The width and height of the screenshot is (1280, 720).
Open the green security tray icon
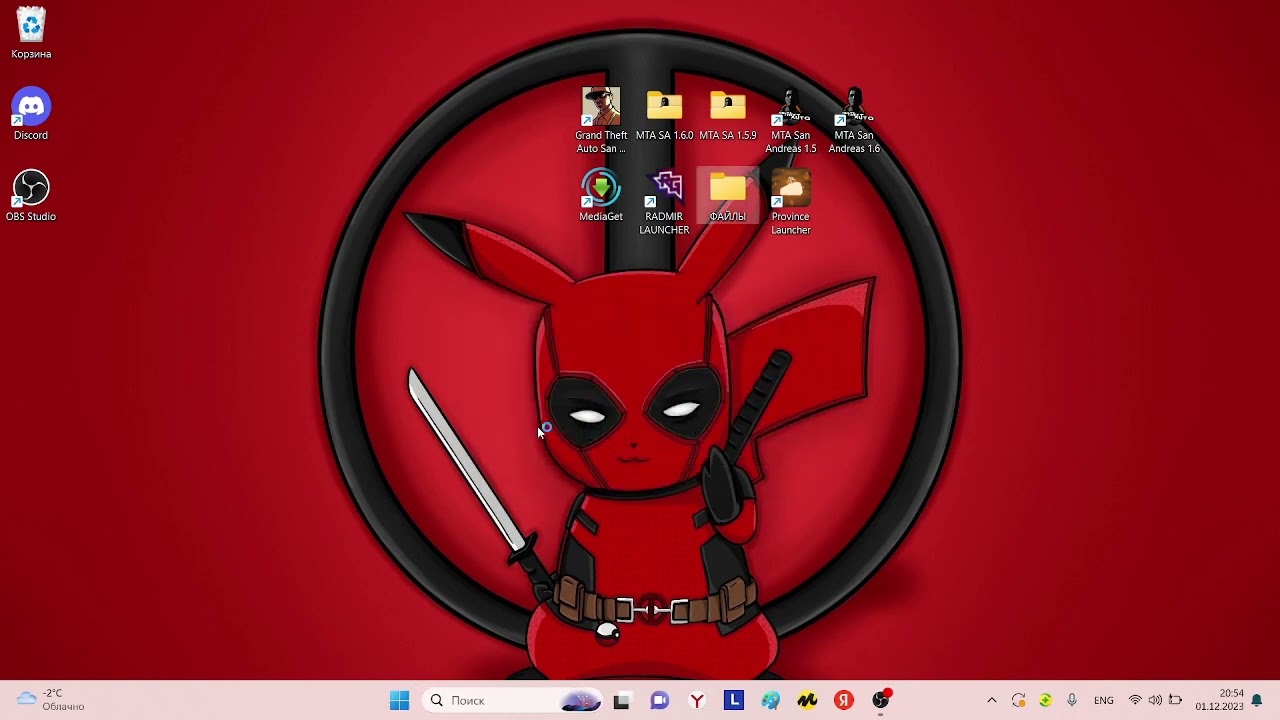point(1045,700)
